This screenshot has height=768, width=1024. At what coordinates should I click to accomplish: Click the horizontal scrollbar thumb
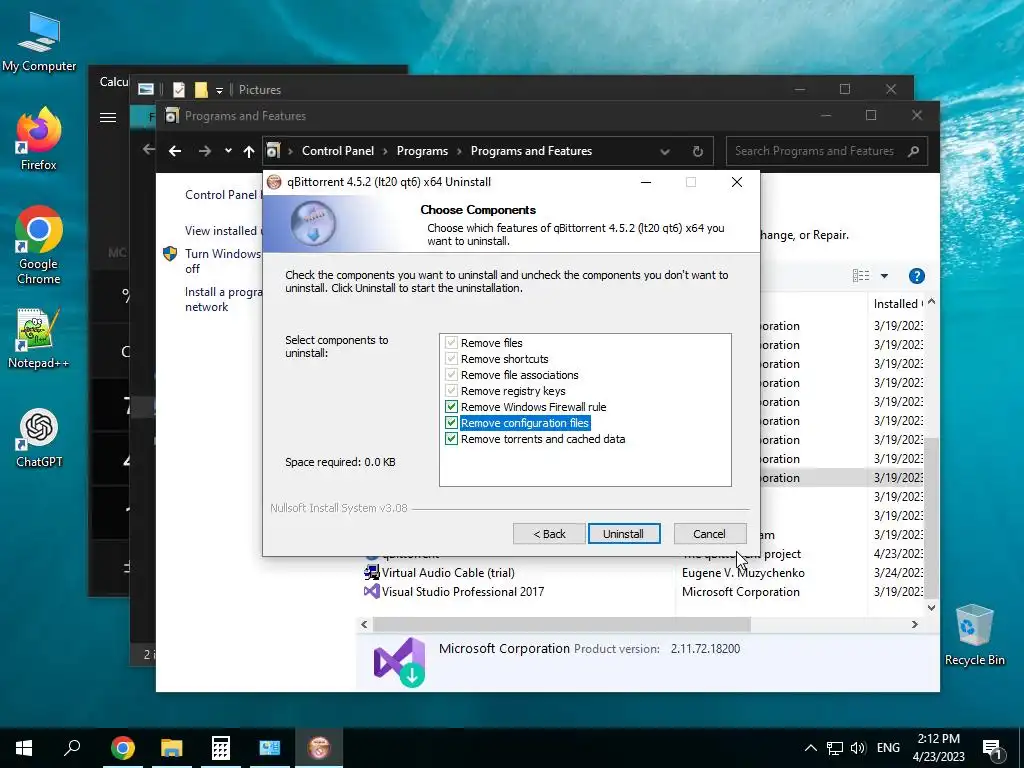[562, 624]
